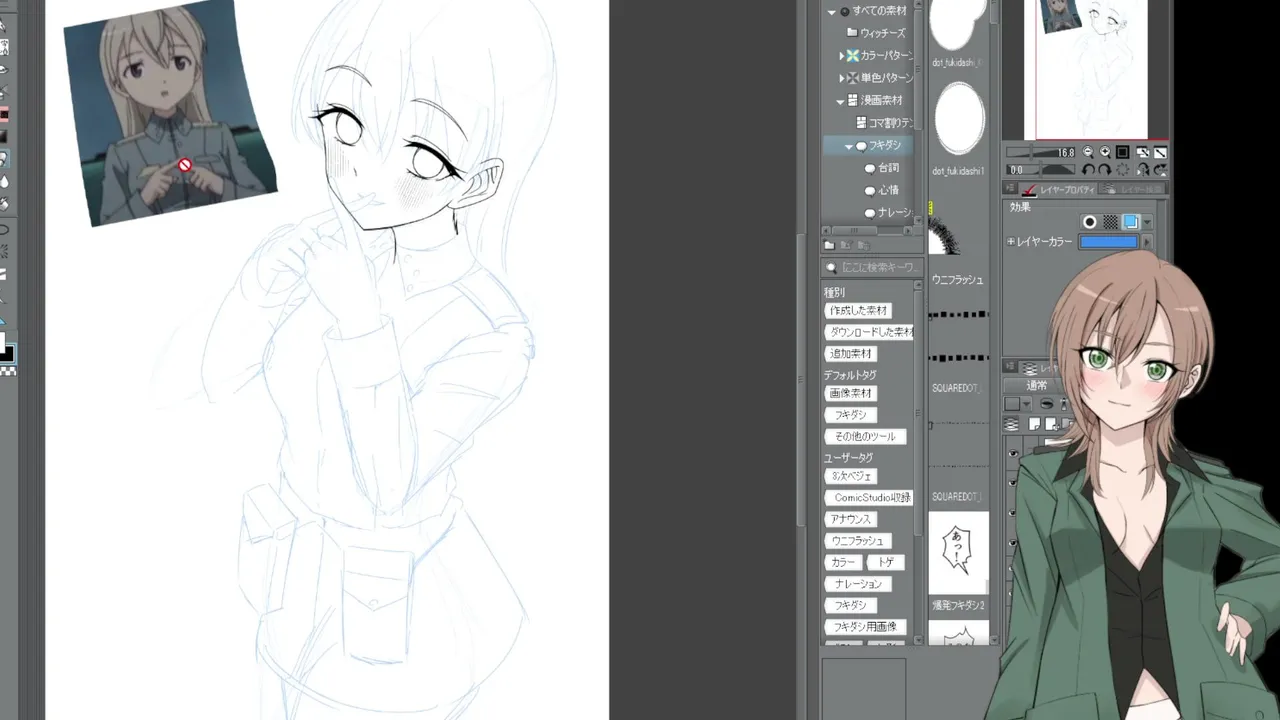This screenshot has width=1280, height=720.
Task: Select the 爆発フキダシ2 balloon material thumbnail
Action: click(x=959, y=553)
